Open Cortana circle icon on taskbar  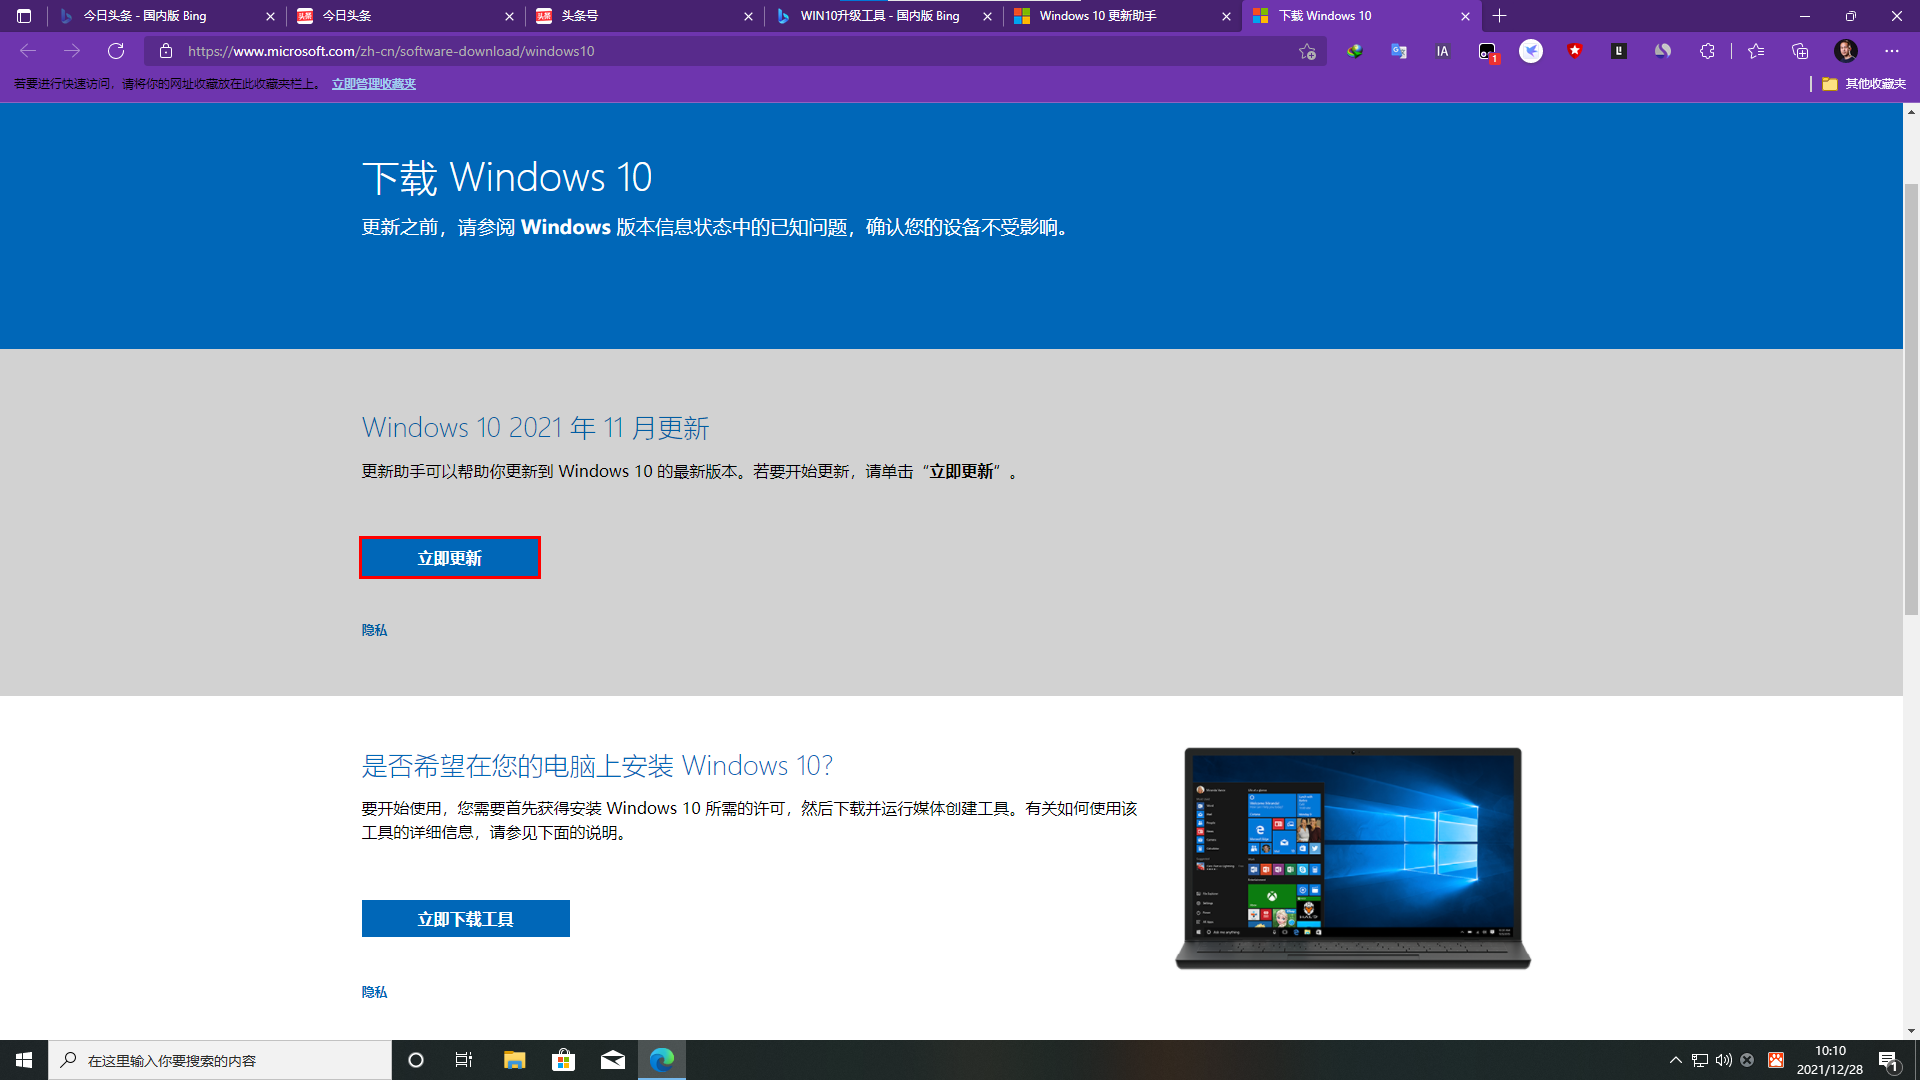pos(416,1060)
